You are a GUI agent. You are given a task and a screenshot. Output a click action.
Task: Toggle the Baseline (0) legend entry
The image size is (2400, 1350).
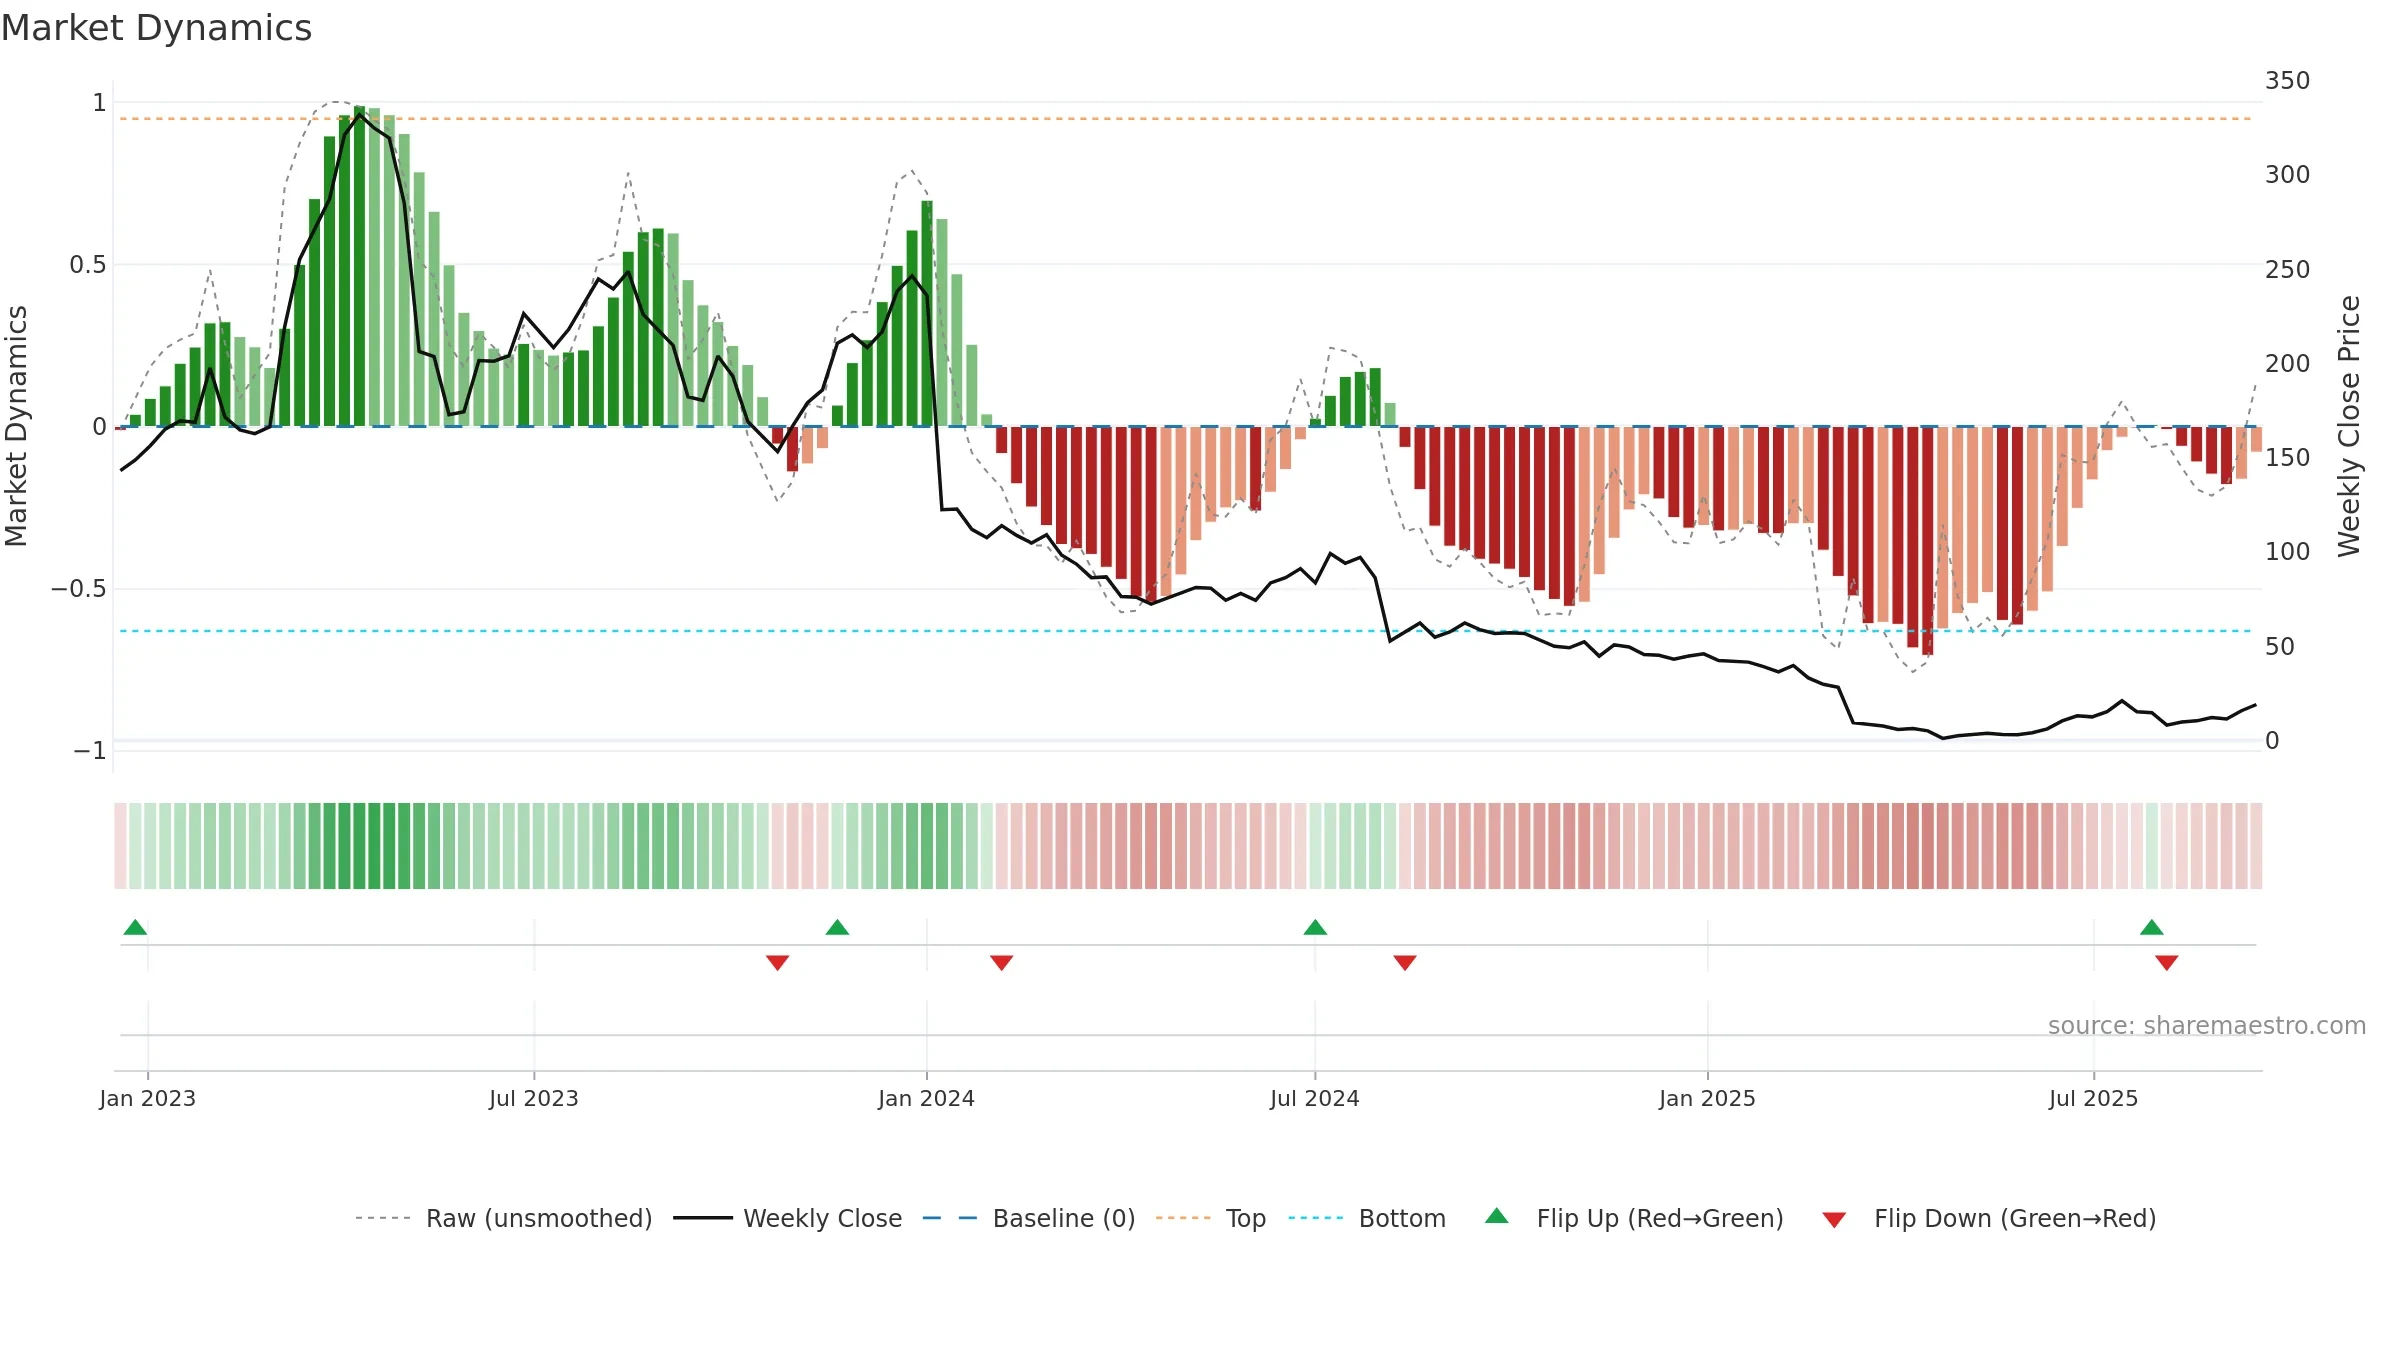click(1029, 1218)
